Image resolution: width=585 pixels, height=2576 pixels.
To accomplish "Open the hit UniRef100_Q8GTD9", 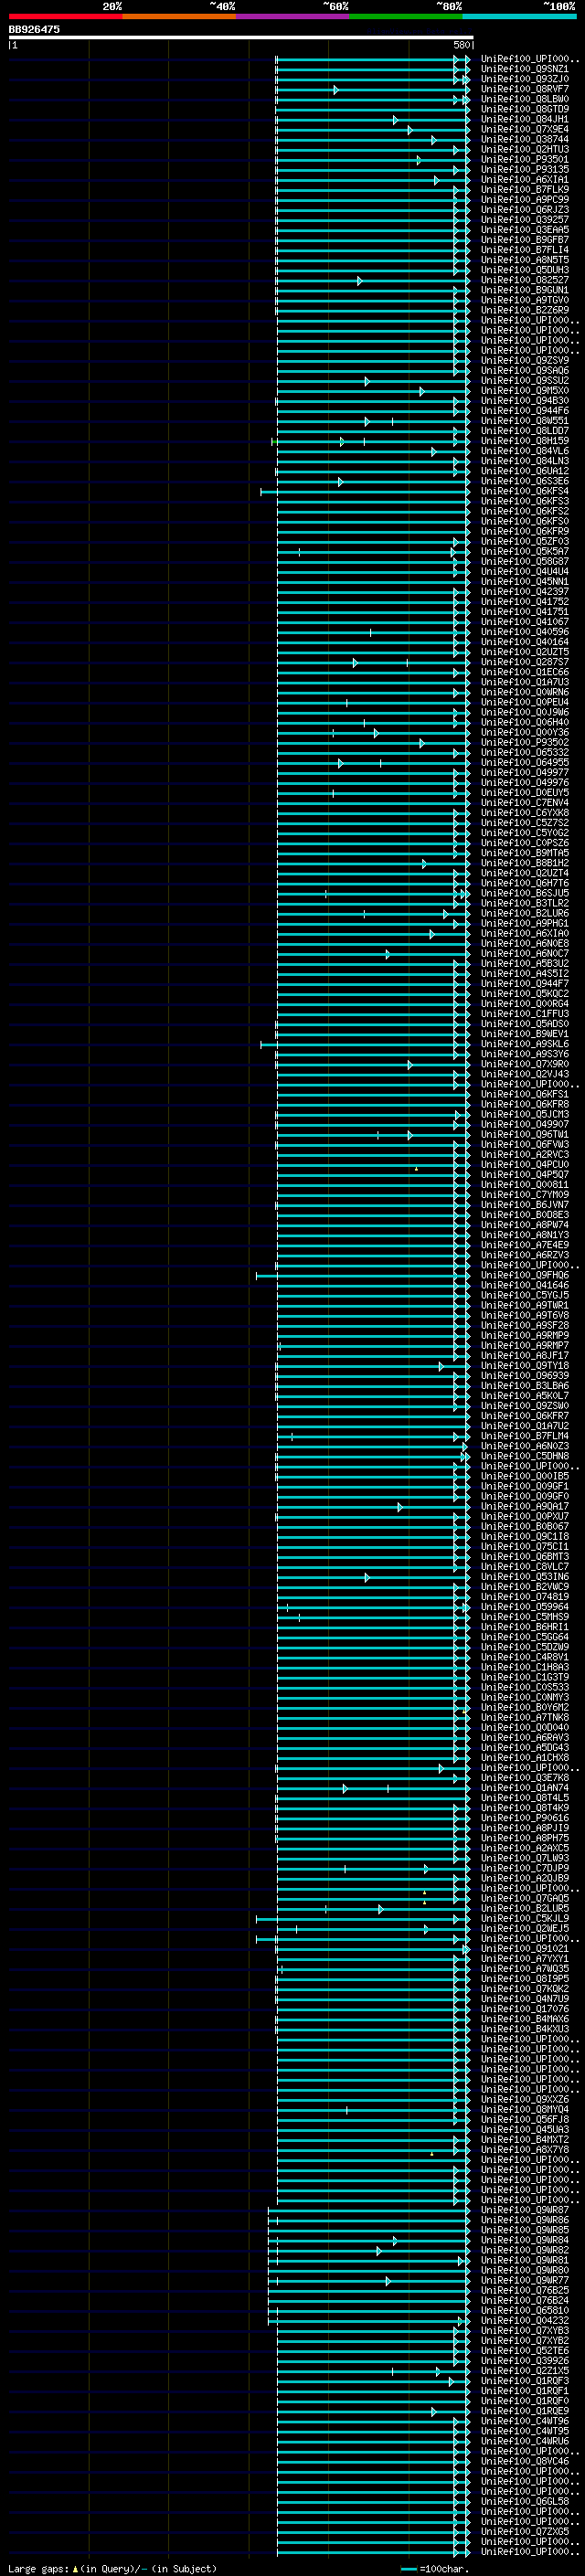I will coord(525,110).
